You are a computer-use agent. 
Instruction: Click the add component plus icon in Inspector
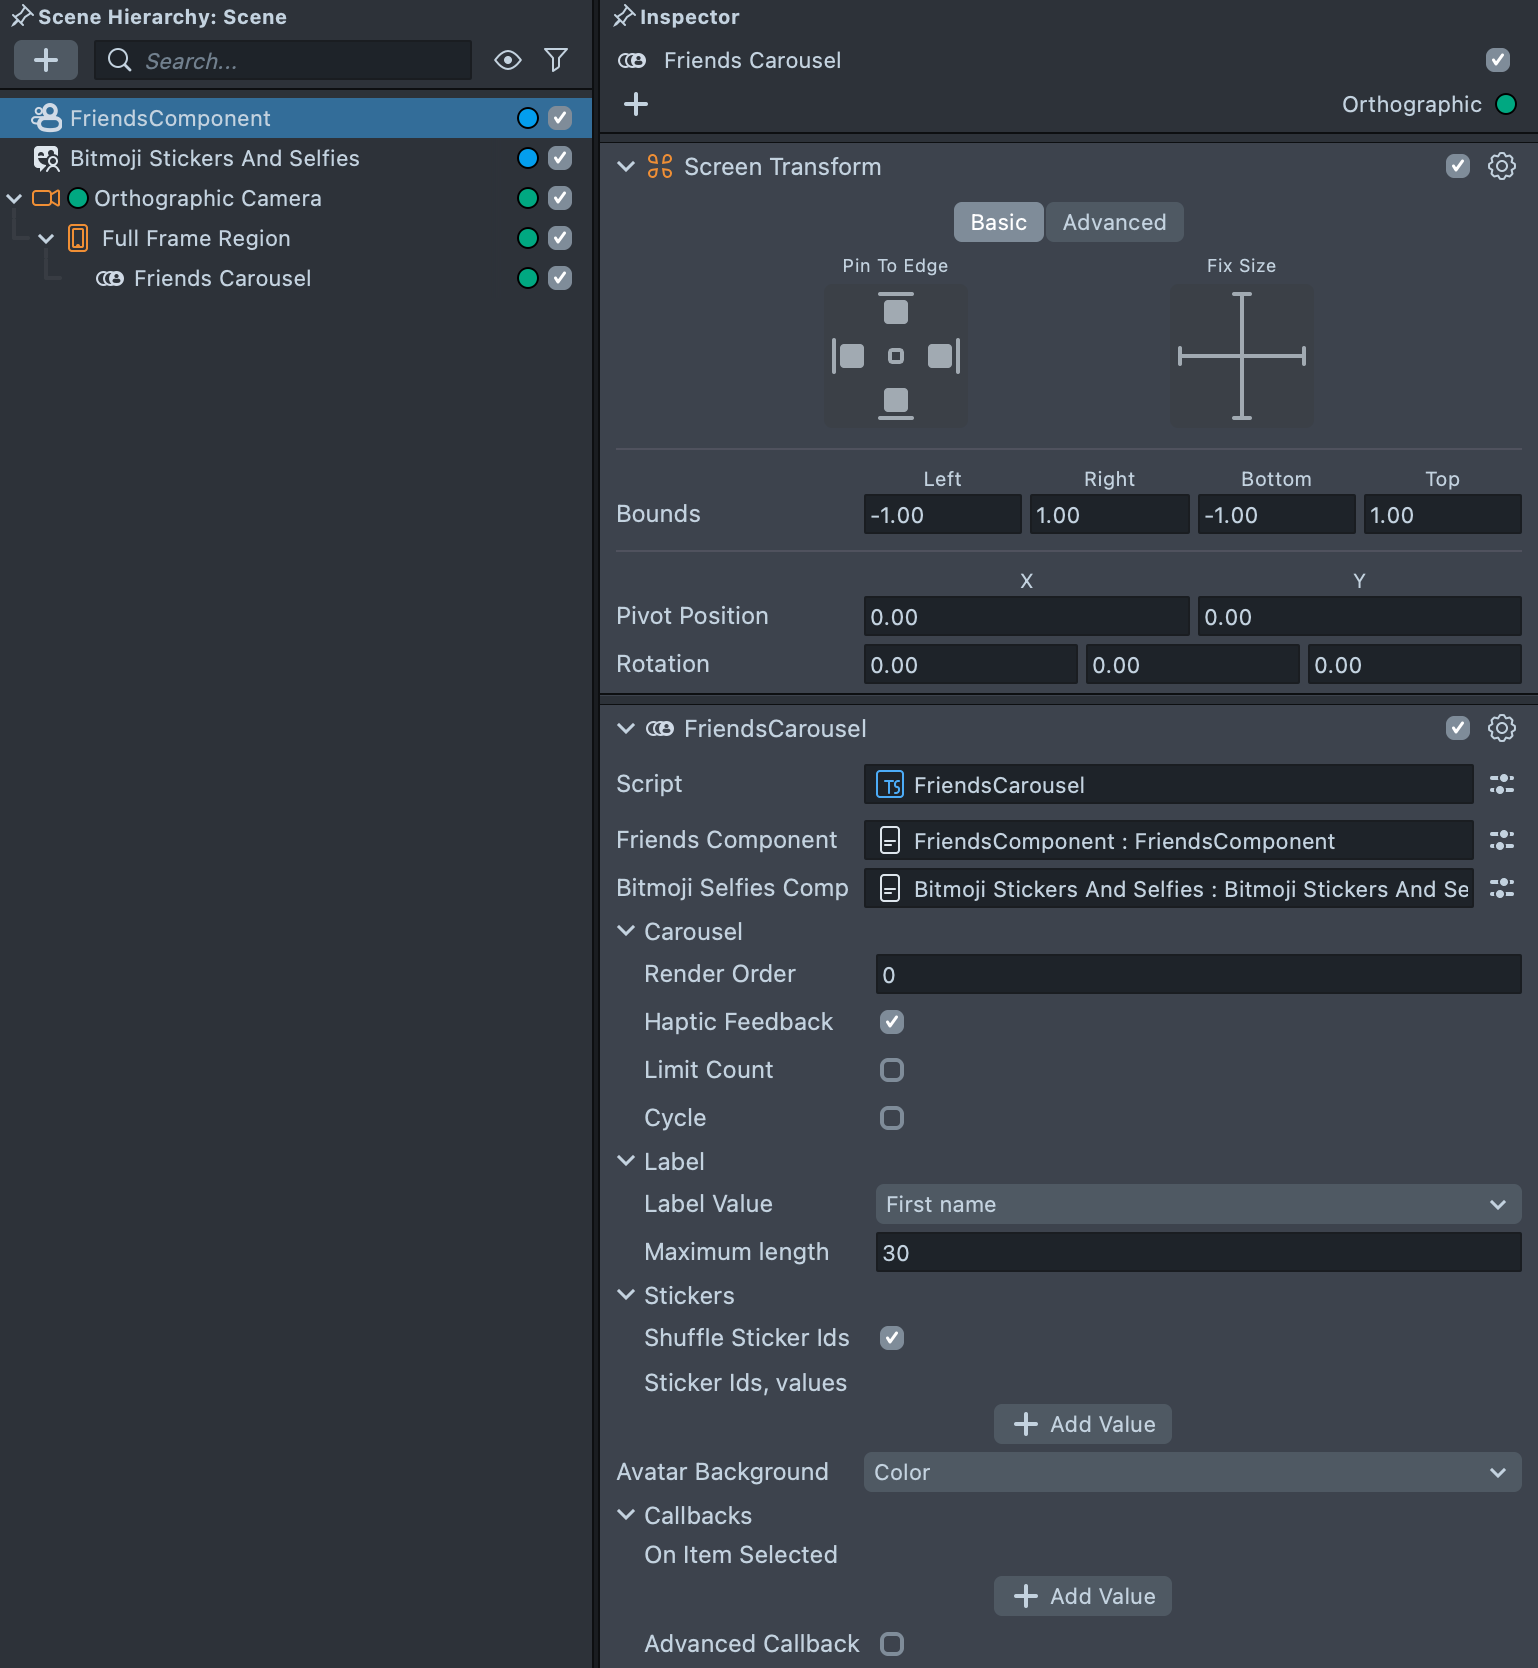pos(636,104)
